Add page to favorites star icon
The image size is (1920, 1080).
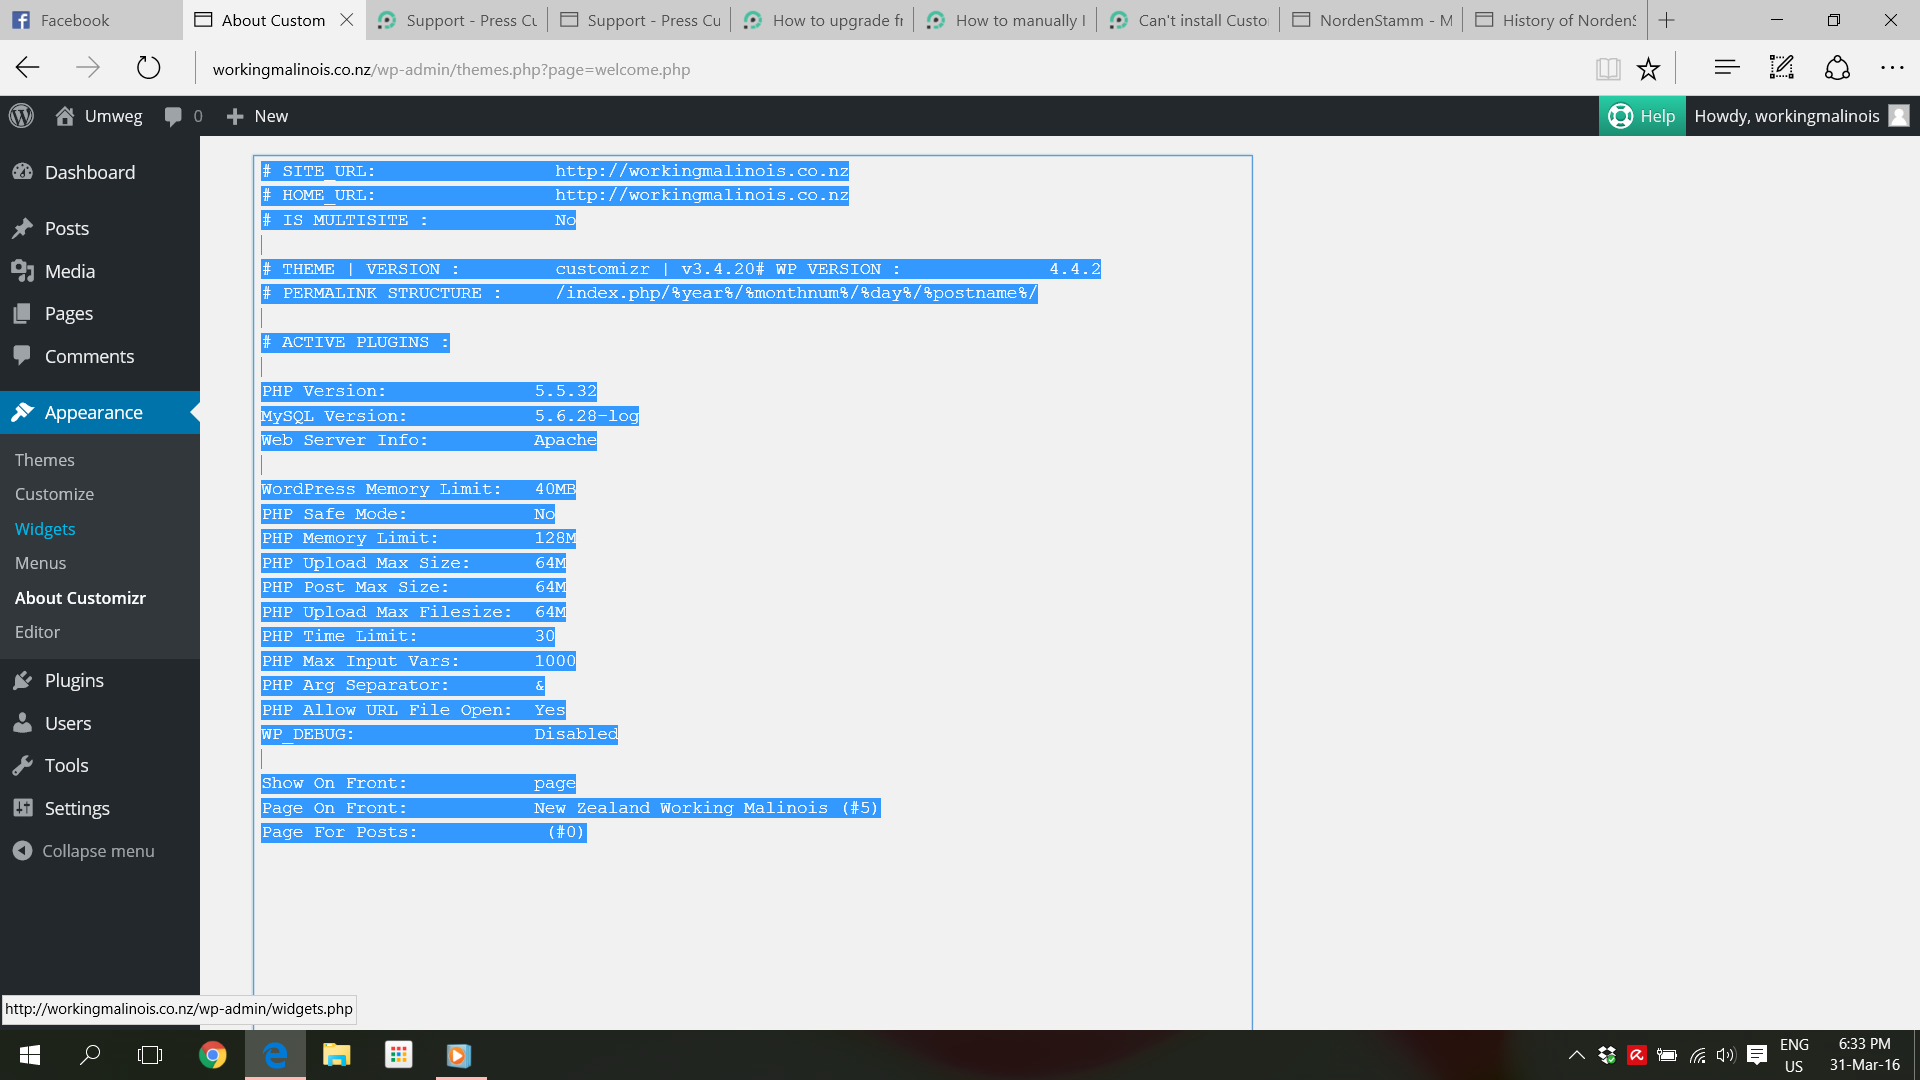coord(1648,68)
